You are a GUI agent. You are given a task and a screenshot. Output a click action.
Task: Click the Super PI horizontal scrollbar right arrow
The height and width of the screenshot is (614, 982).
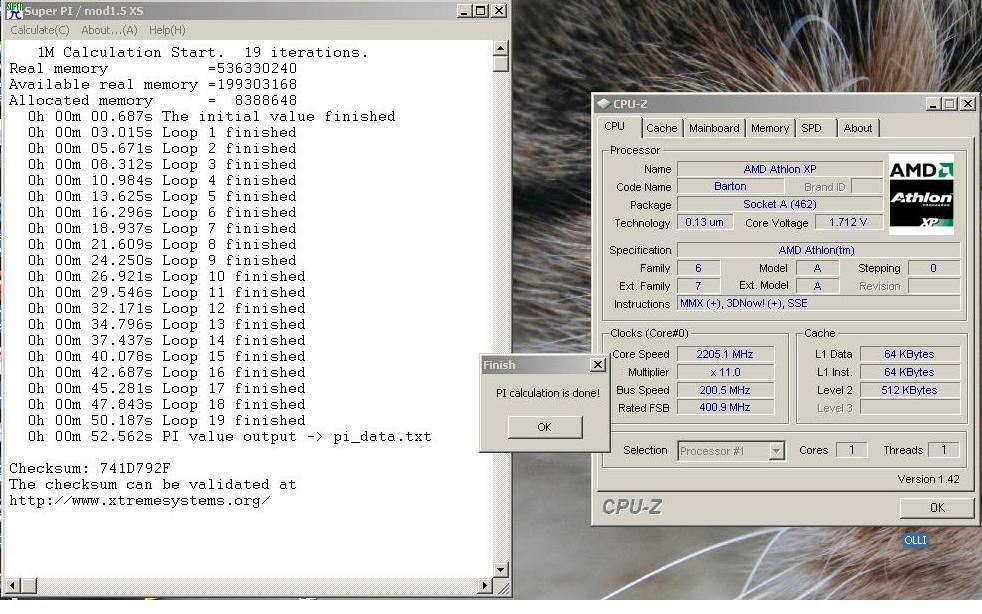(485, 585)
